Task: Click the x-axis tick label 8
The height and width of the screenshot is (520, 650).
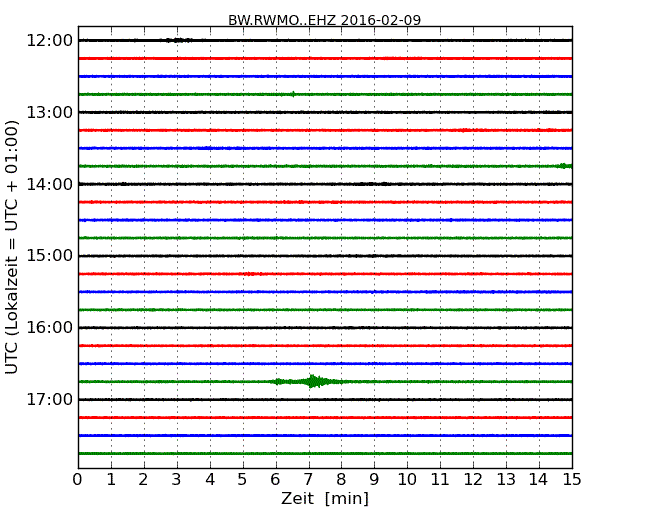Action: (342, 480)
